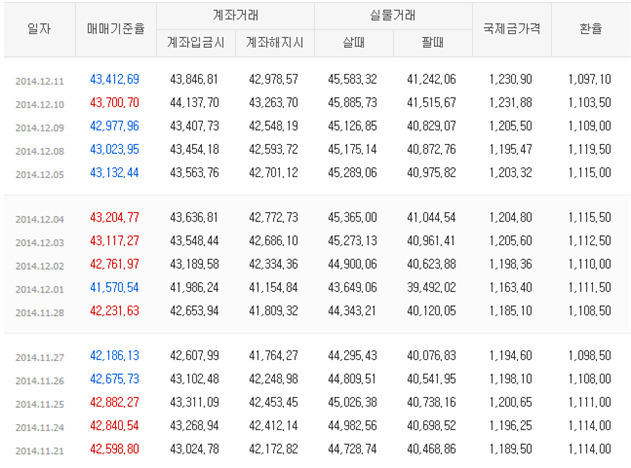Click the blue rate 42,977.96
Image resolution: width=631 pixels, height=468 pixels.
(x=115, y=126)
